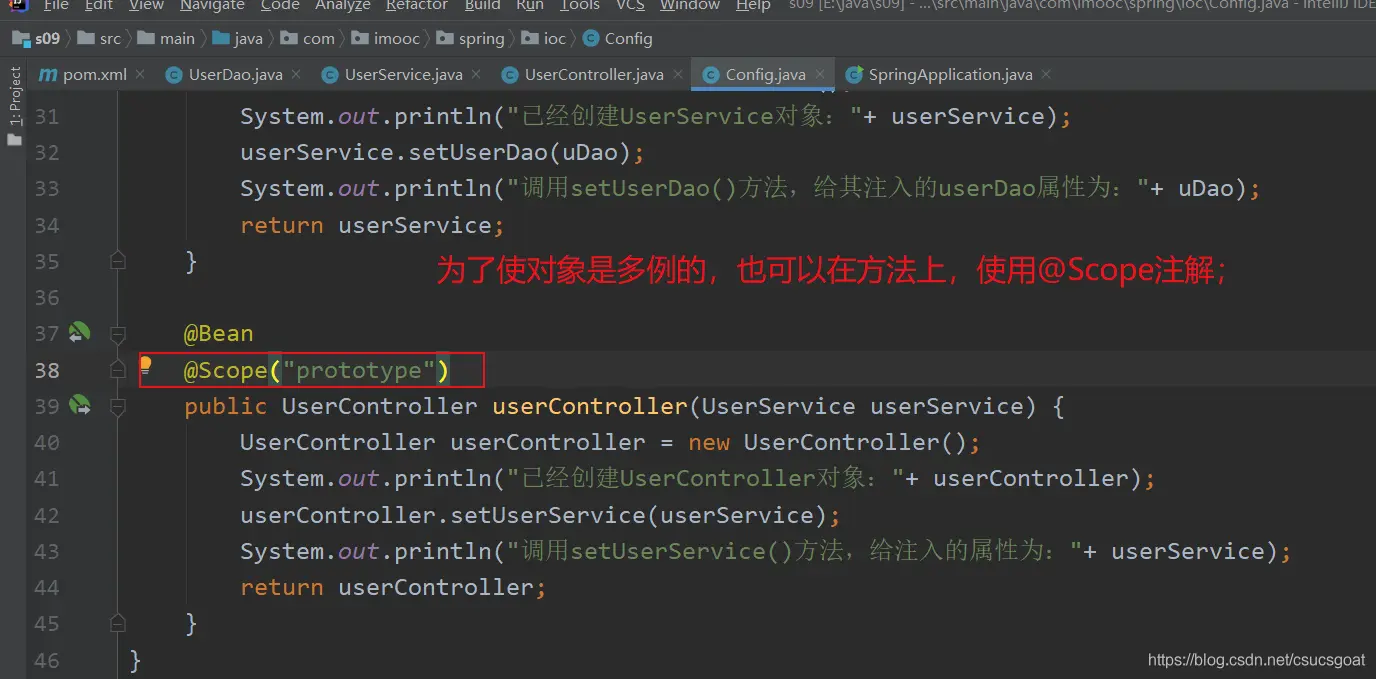Viewport: 1376px width, 679px height.
Task: Open the Edit menu
Action: pyautogui.click(x=99, y=5)
